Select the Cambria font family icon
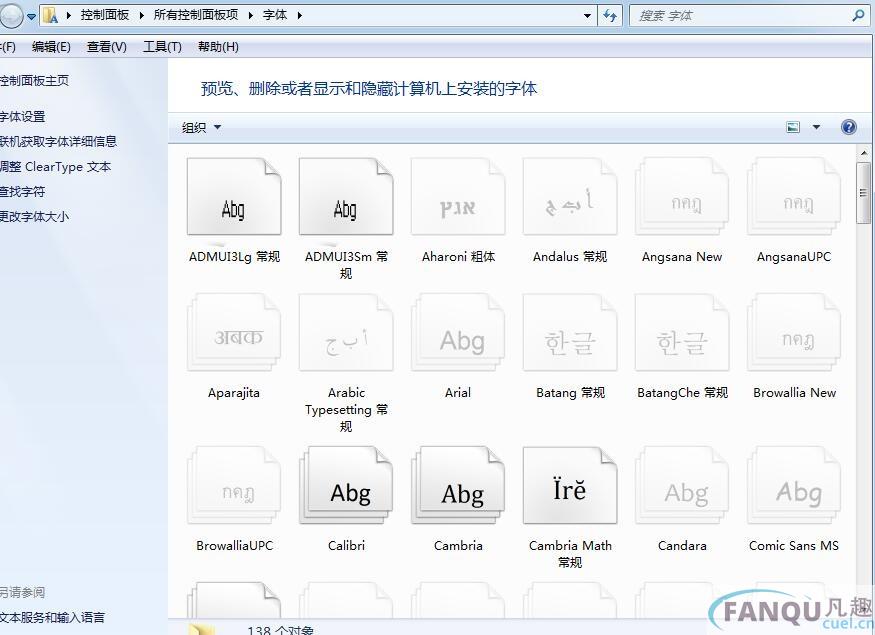The image size is (875, 635). pos(458,485)
